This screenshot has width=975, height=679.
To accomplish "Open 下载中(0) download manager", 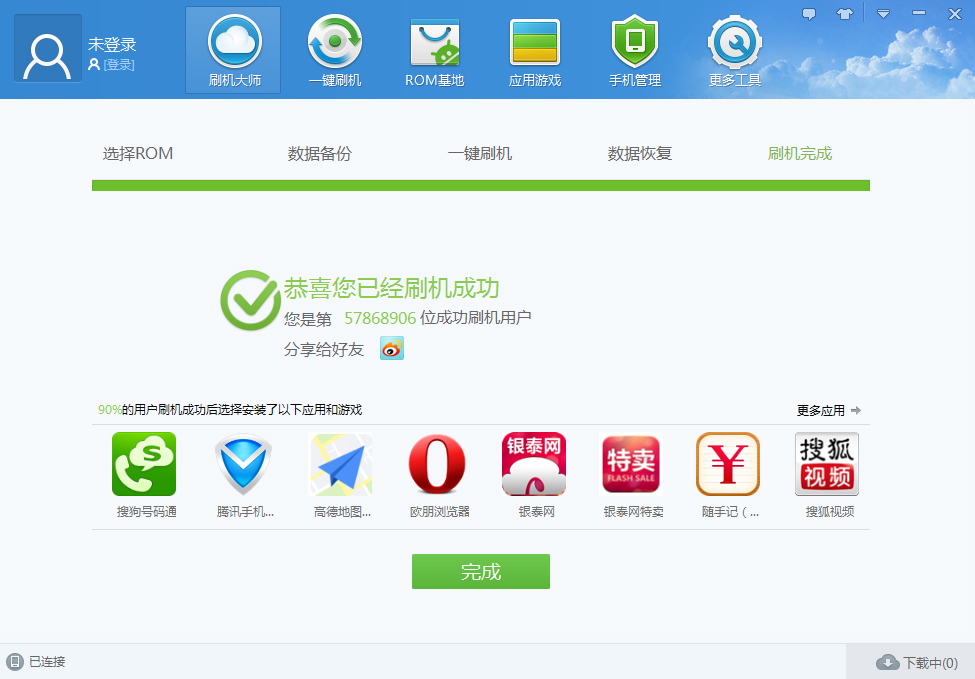I will [x=916, y=661].
